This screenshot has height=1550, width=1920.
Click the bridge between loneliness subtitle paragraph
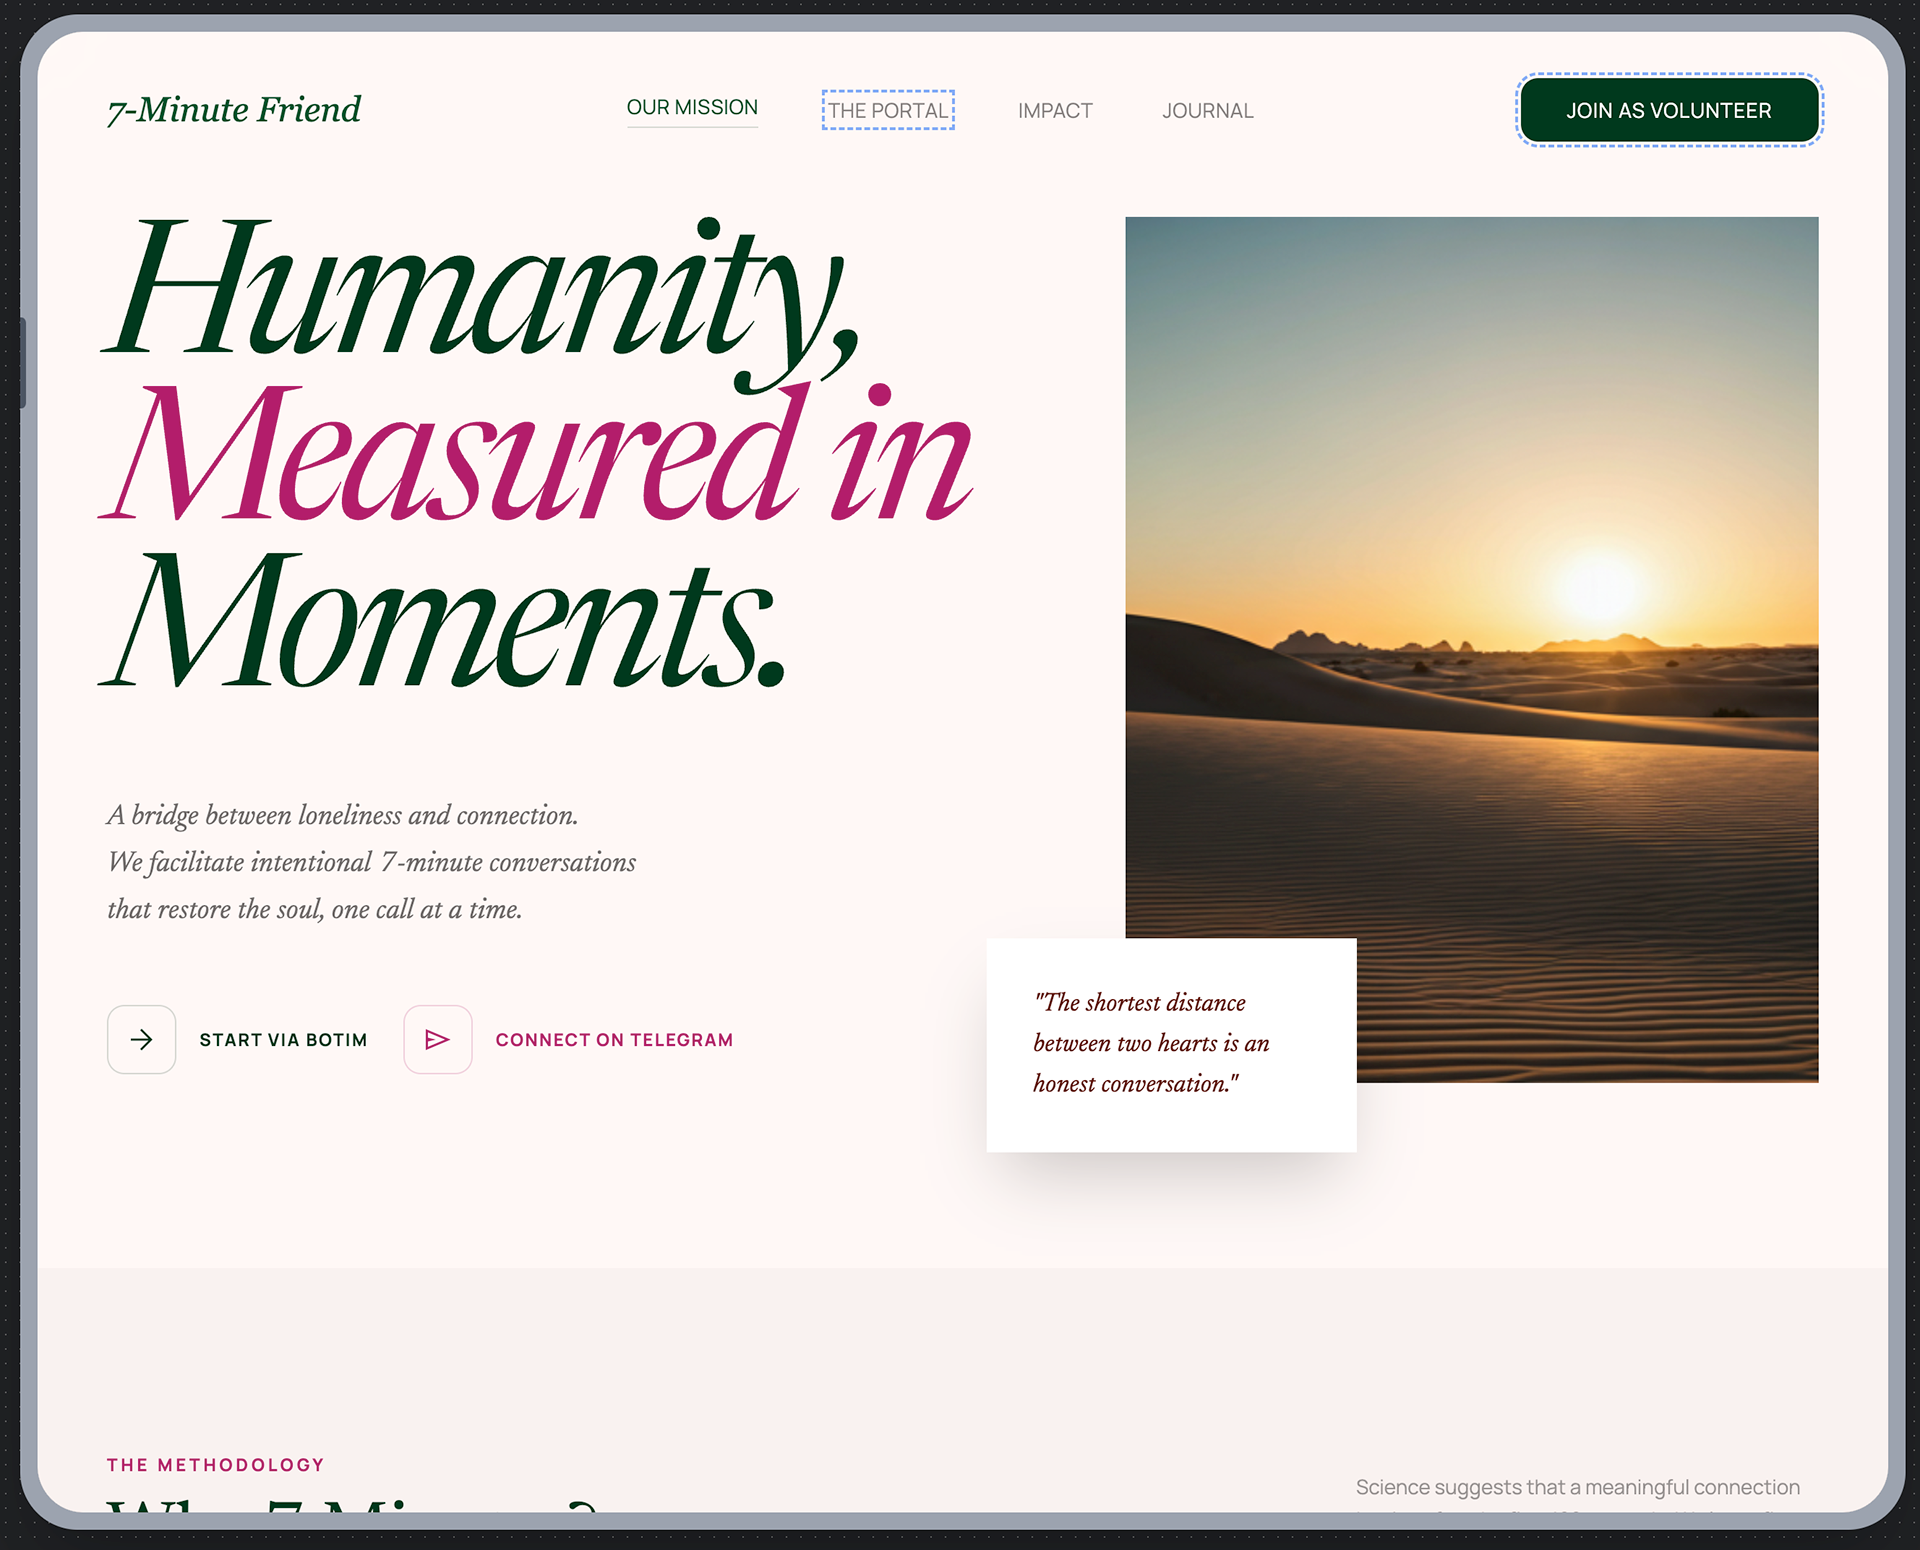click(370, 862)
